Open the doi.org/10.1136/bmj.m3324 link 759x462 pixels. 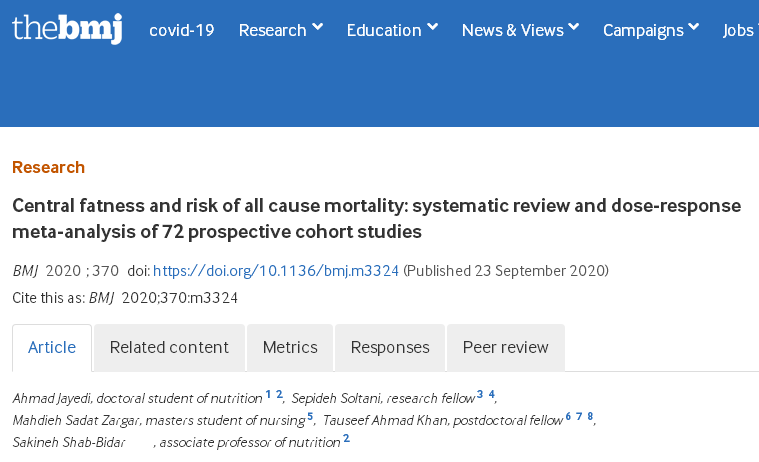tap(276, 271)
